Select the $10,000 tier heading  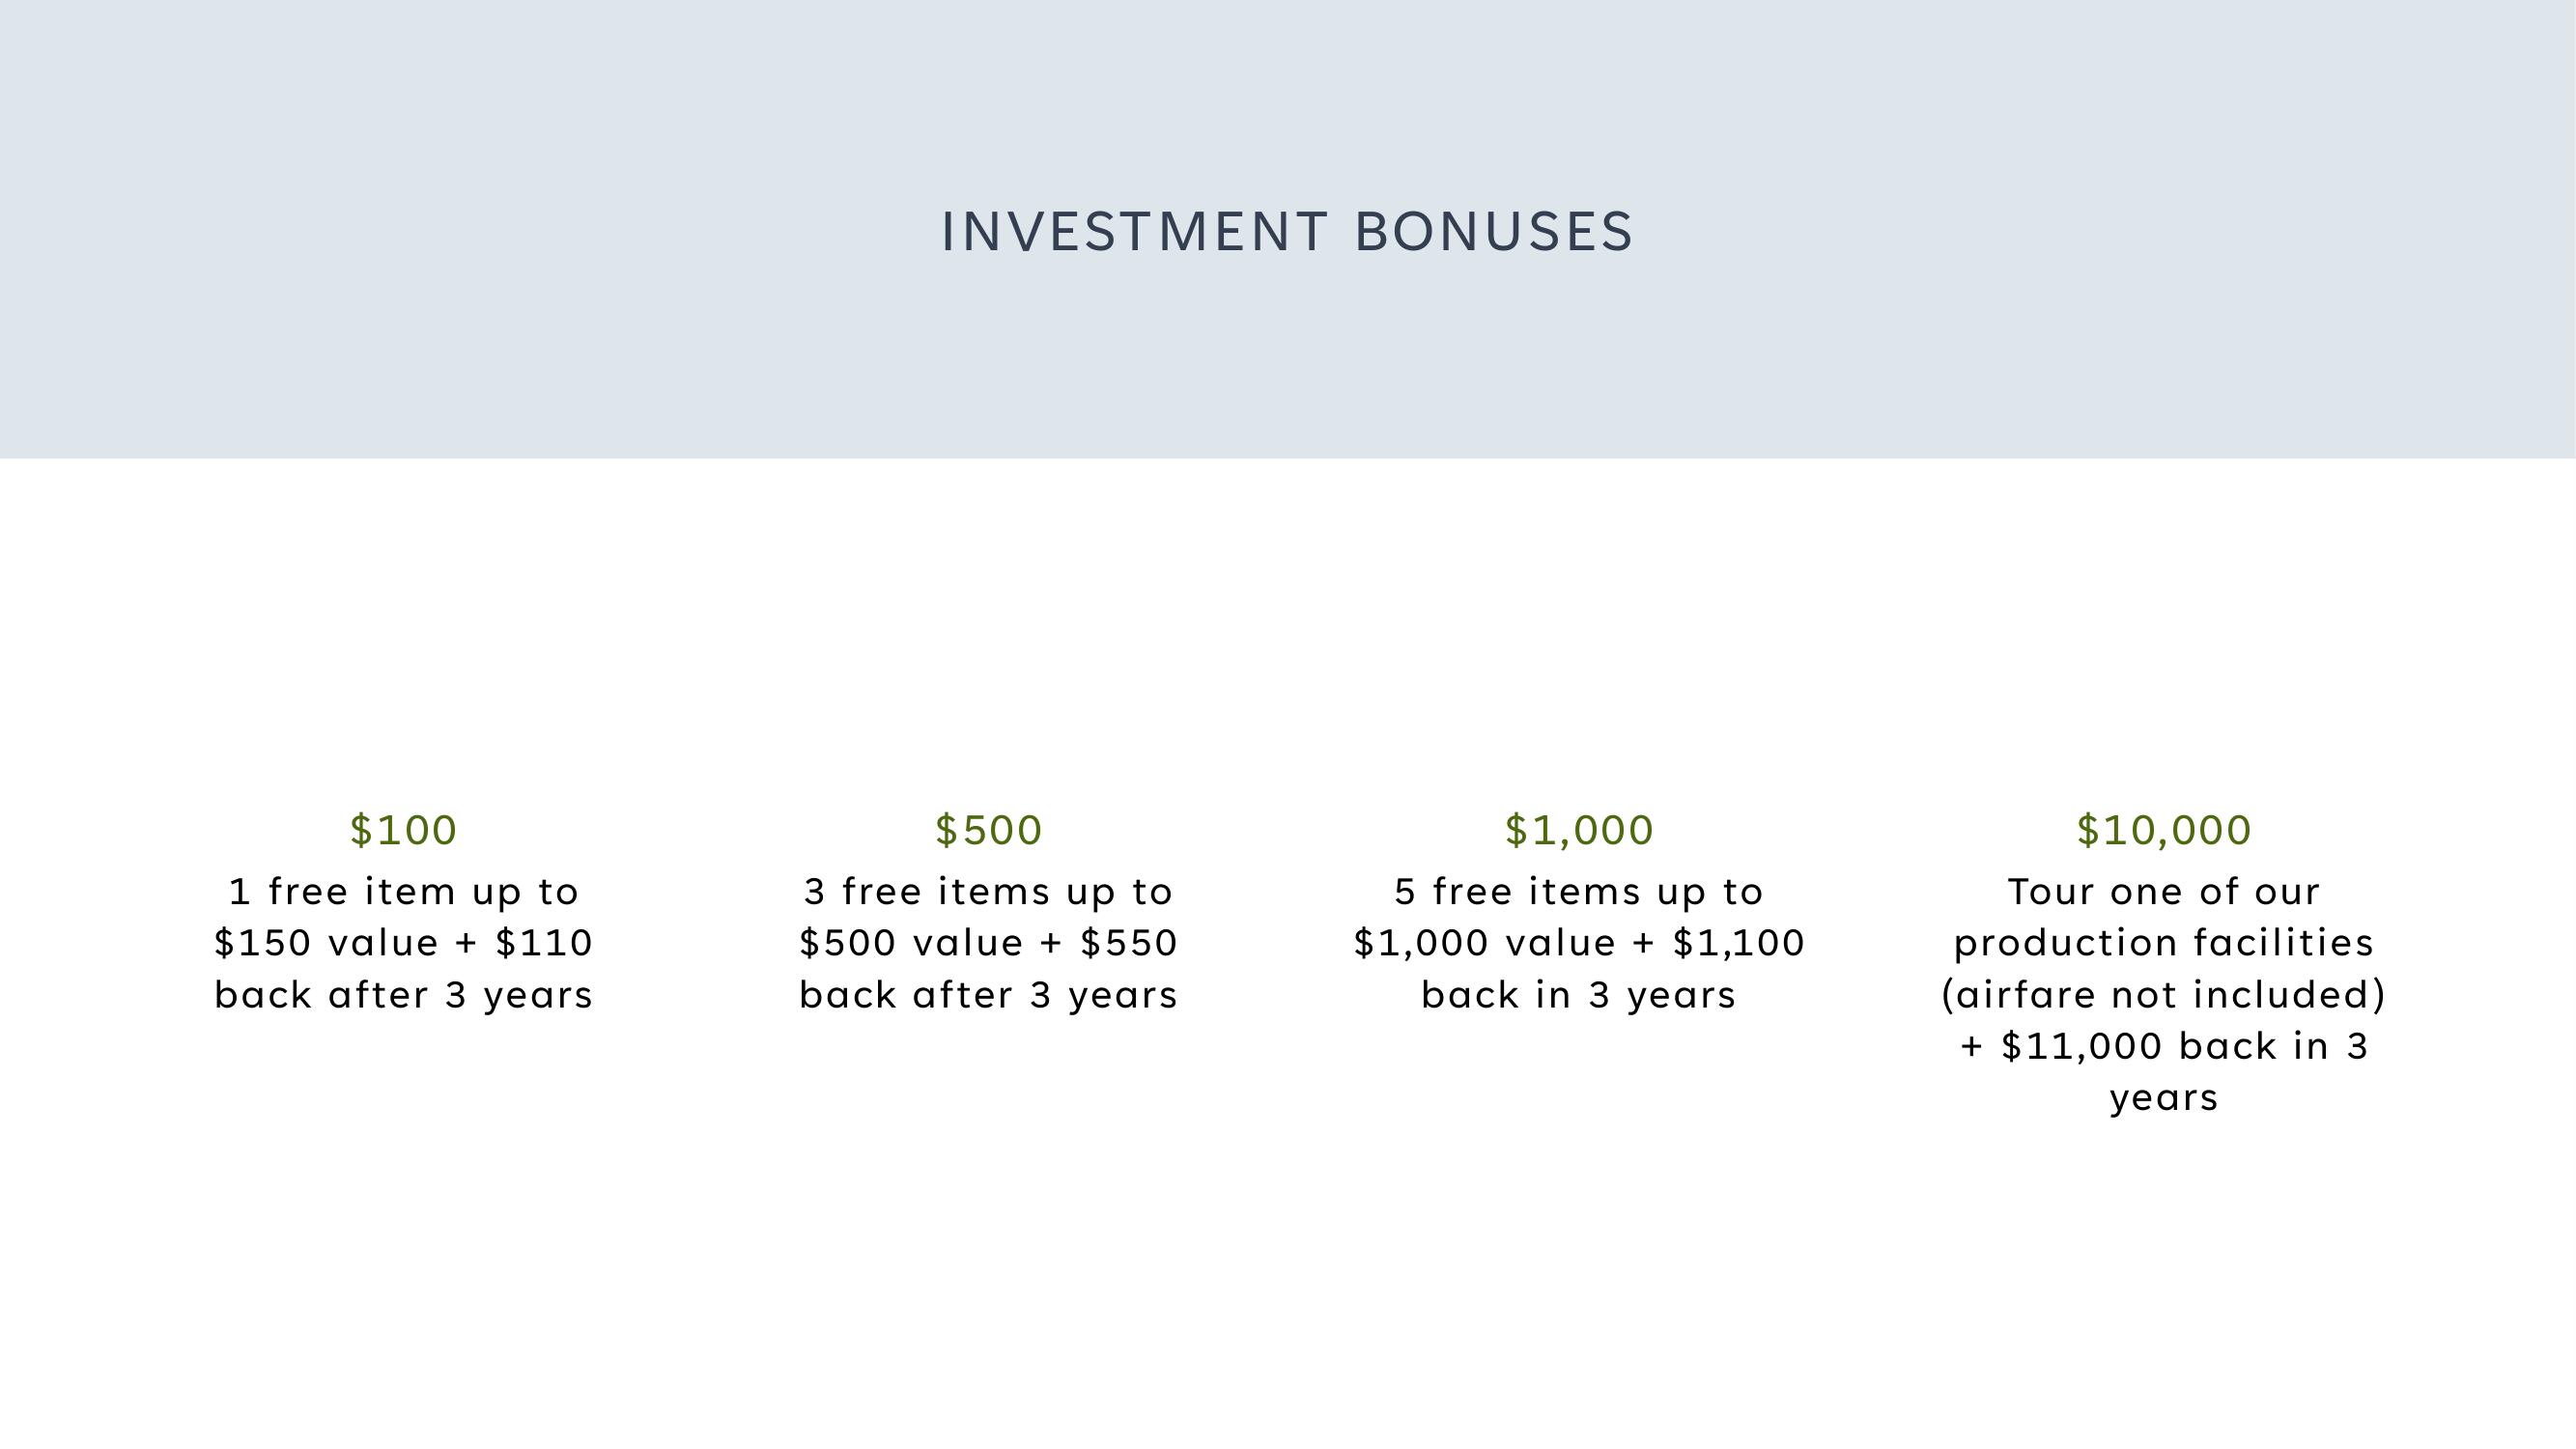[2164, 830]
